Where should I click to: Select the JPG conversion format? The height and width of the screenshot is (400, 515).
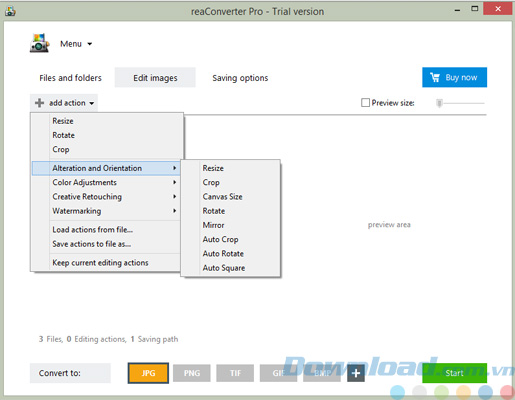[x=148, y=373]
